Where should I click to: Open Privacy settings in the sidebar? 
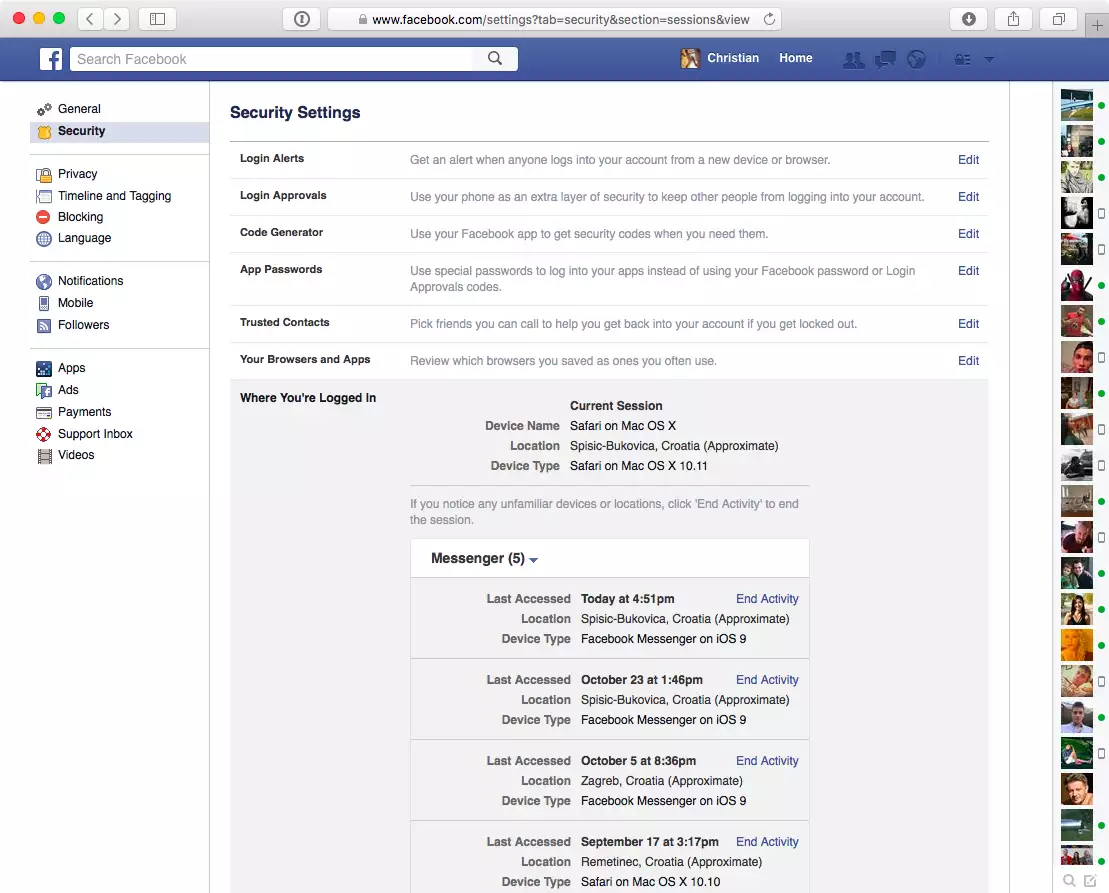(77, 174)
